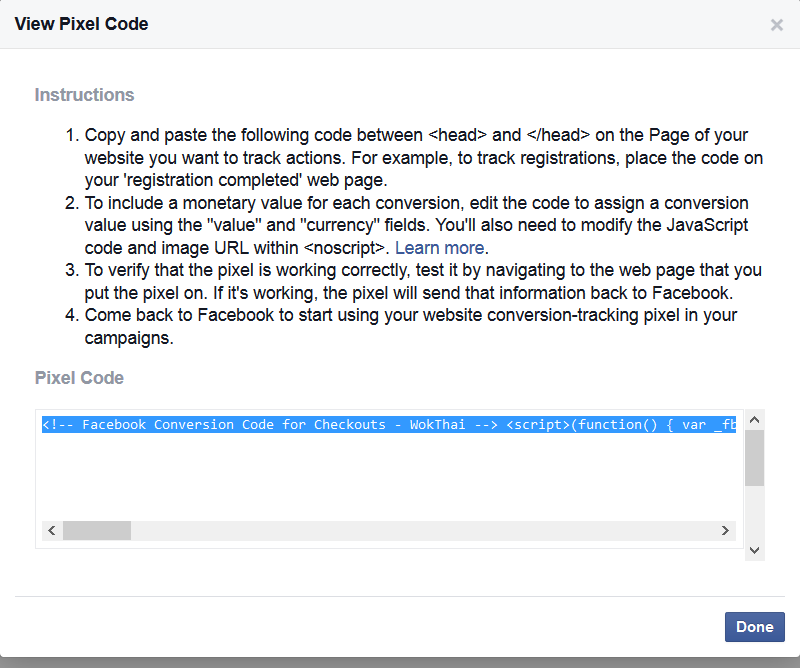
Task: Click the Instructions section heading
Action: 84,95
